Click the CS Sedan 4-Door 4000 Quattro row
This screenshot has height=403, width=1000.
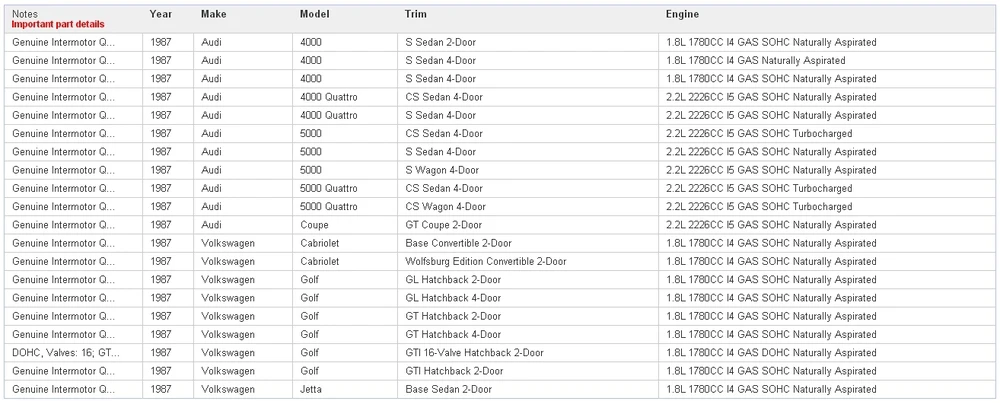pyautogui.click(x=500, y=97)
